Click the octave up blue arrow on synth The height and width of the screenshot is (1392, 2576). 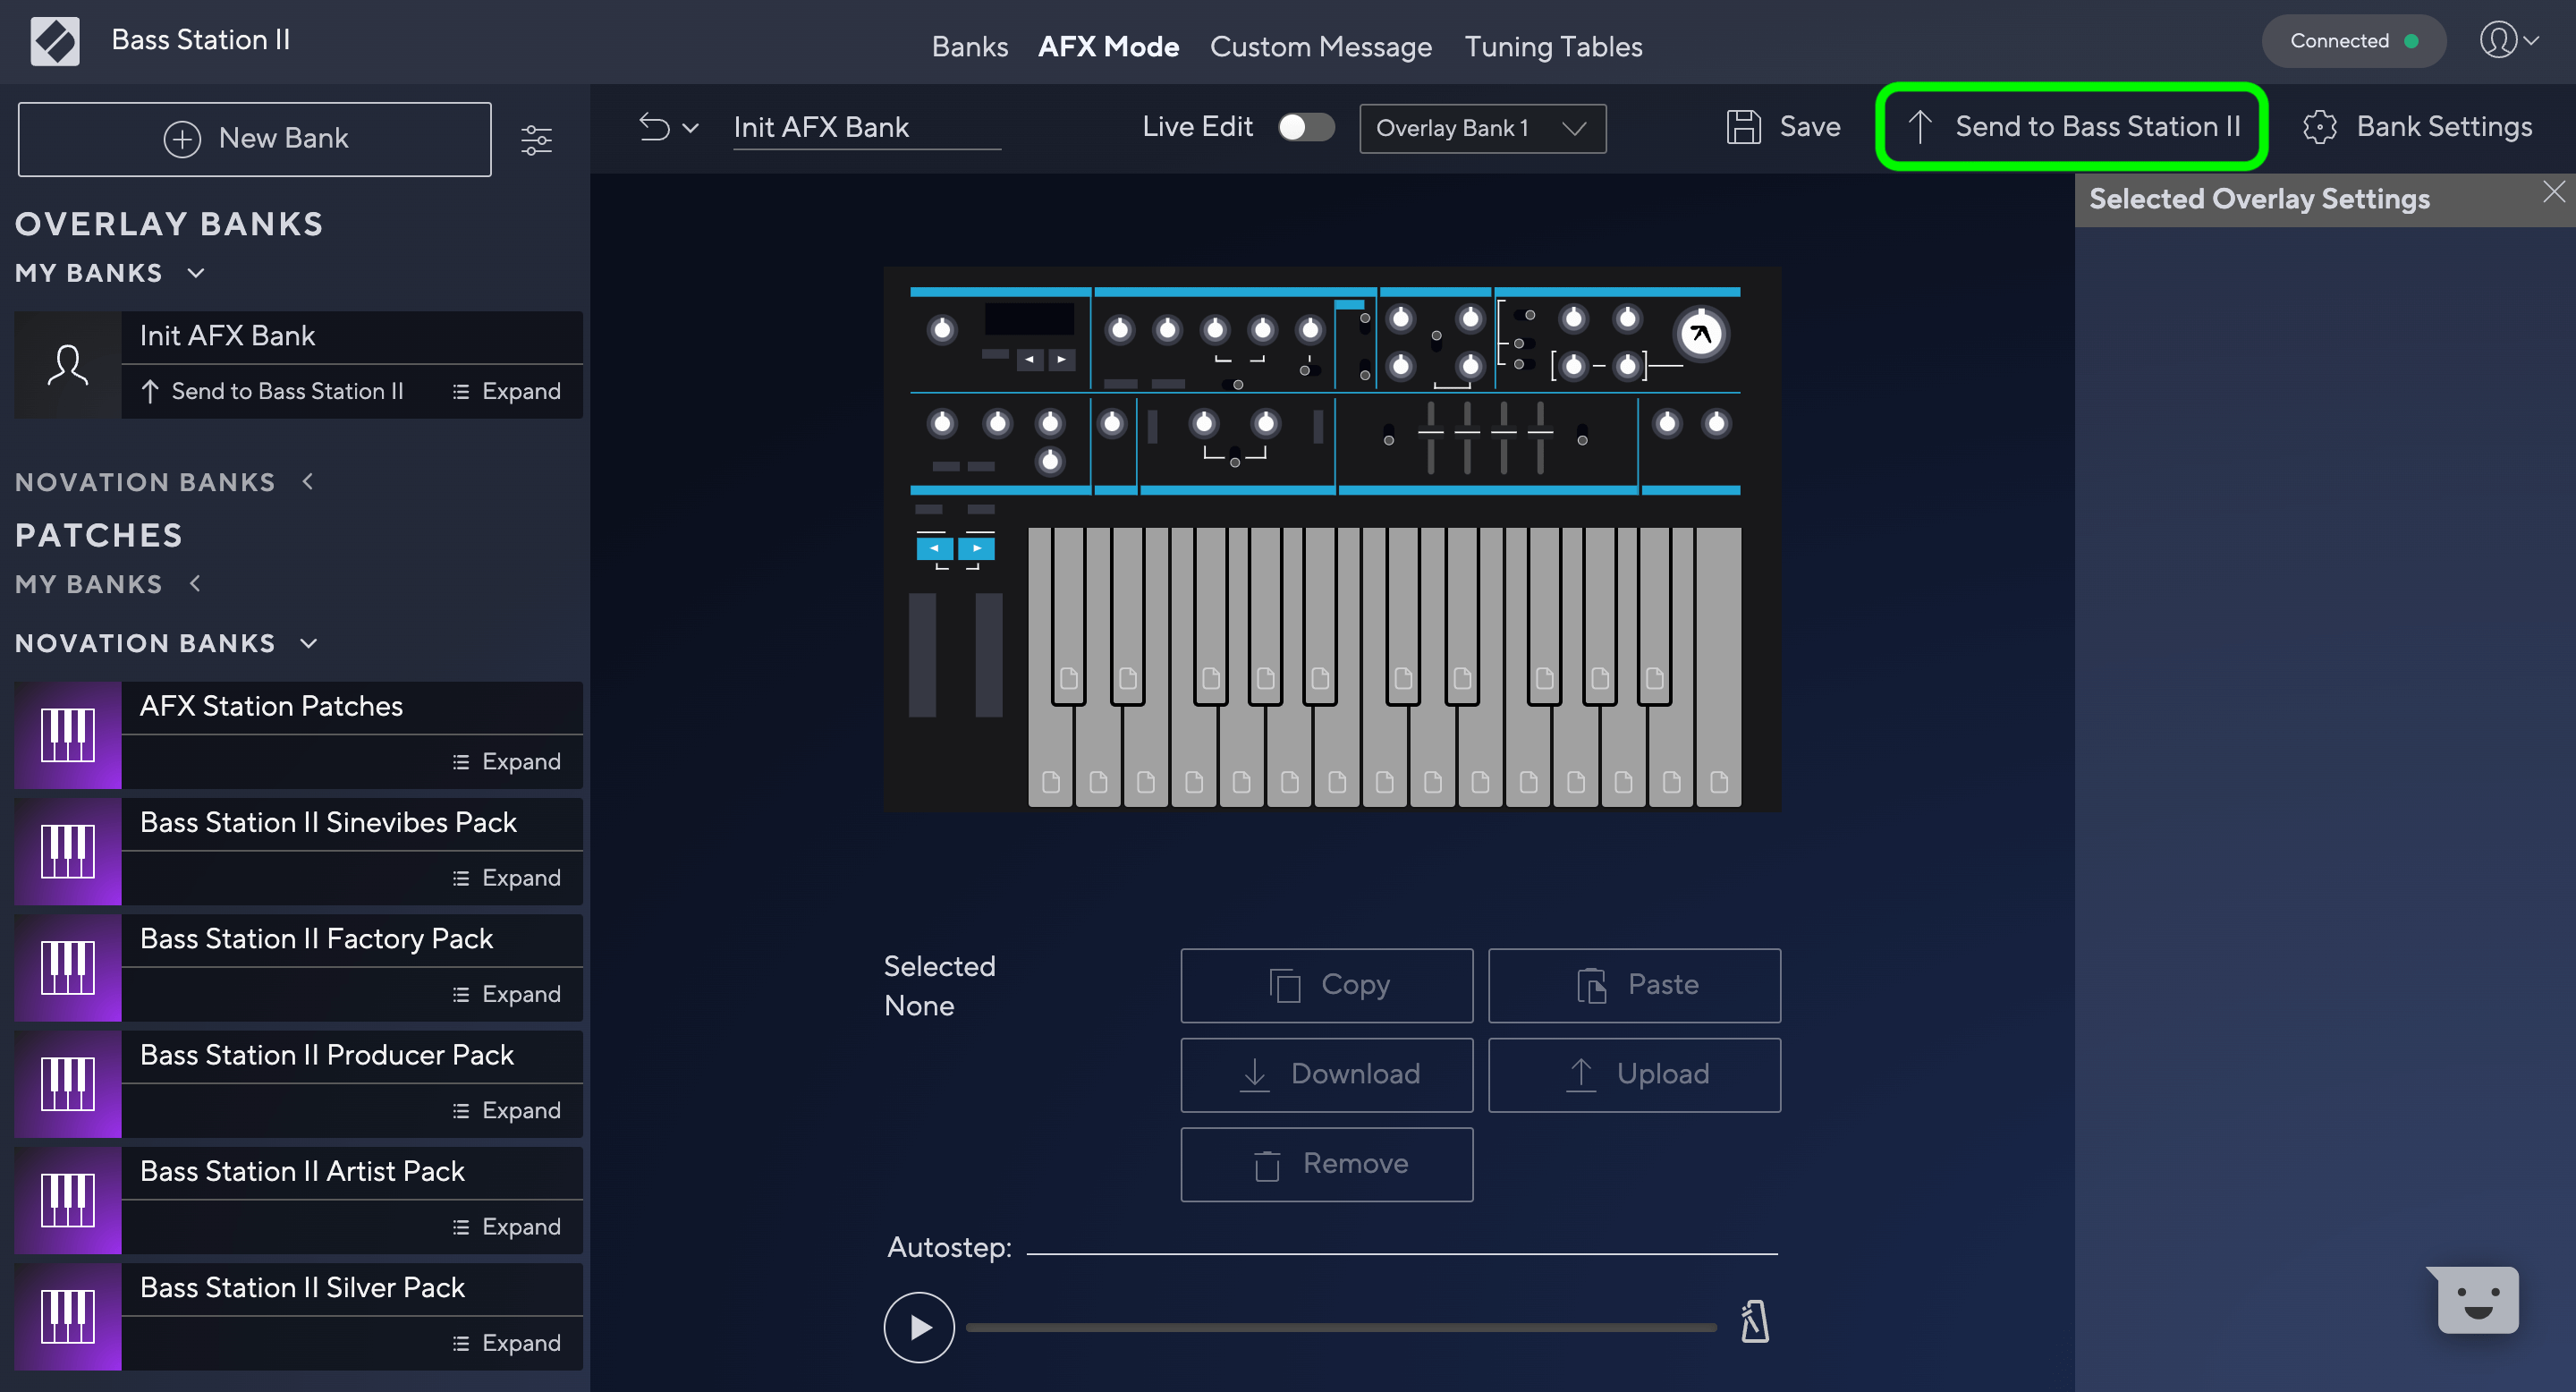click(x=977, y=548)
